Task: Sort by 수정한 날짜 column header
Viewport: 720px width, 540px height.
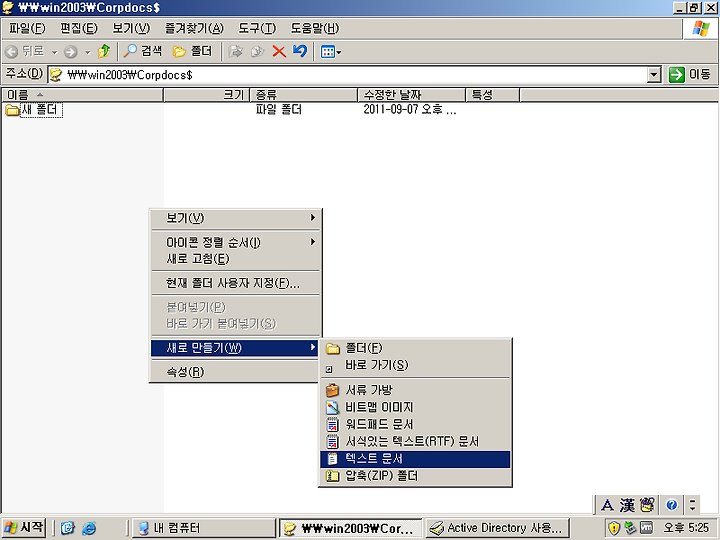Action: pyautogui.click(x=411, y=95)
